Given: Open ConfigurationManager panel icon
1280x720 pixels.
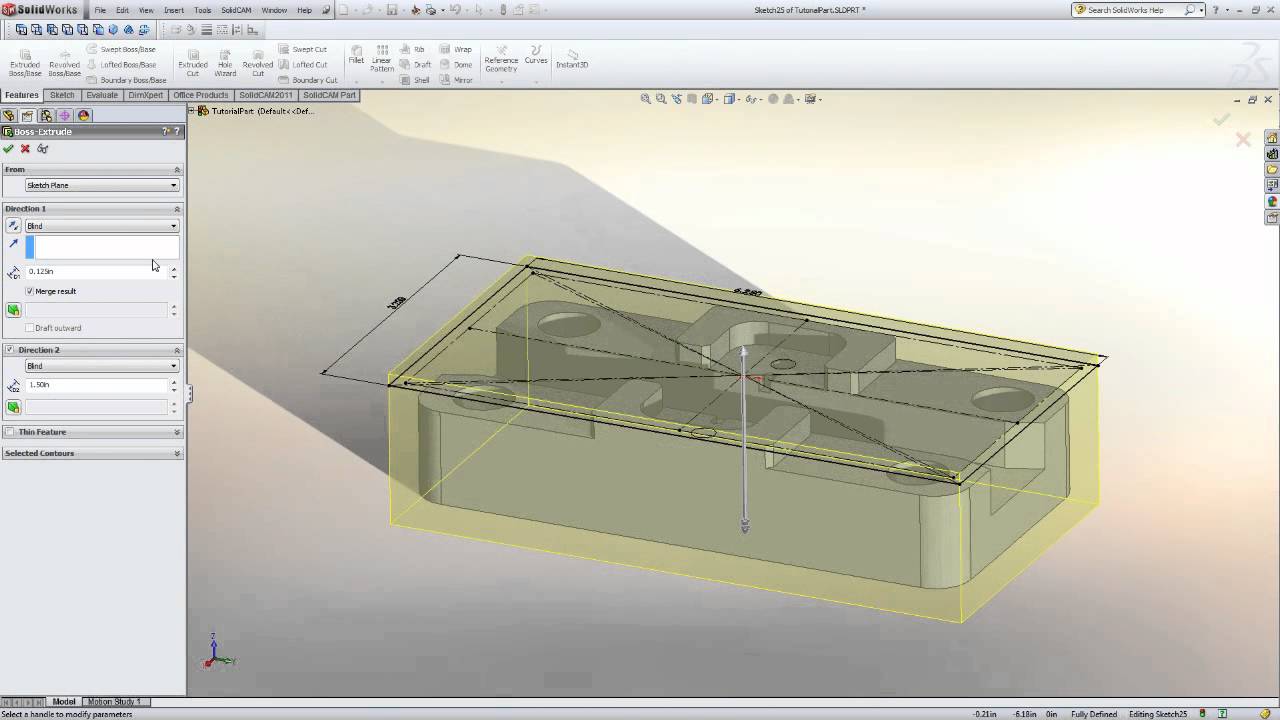Looking at the screenshot, I should pyautogui.click(x=46, y=116).
